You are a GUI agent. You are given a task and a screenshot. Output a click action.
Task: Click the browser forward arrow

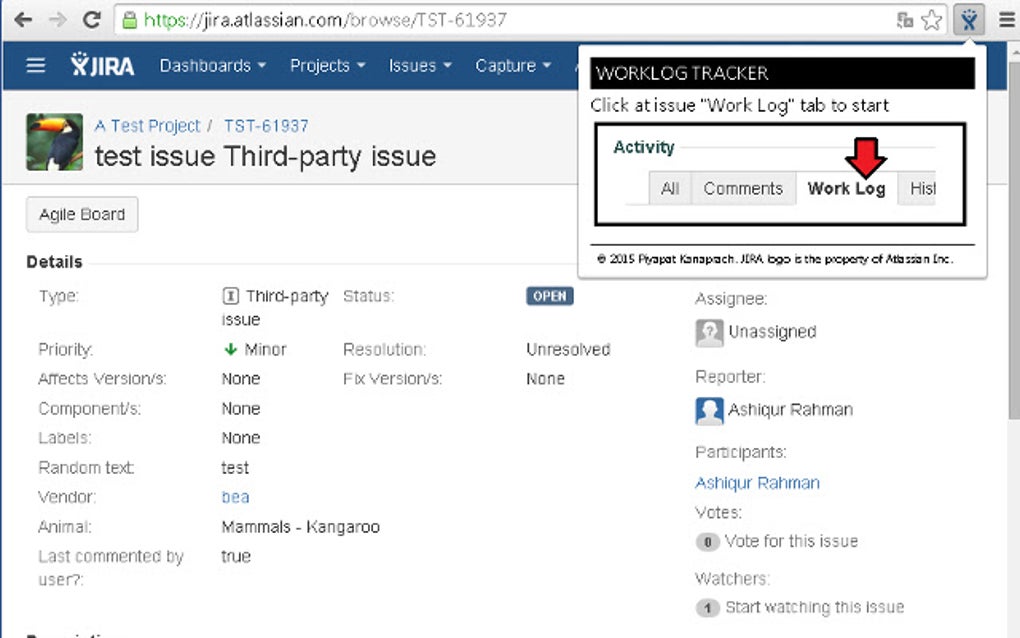click(57, 20)
